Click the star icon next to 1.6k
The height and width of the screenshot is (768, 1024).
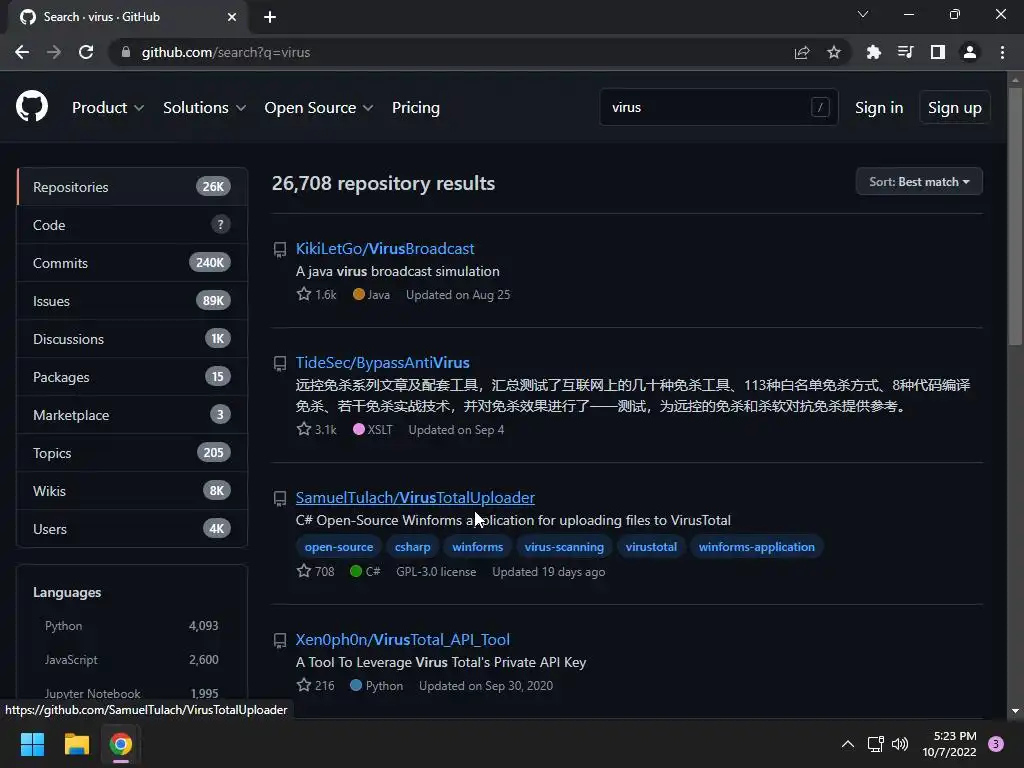304,294
